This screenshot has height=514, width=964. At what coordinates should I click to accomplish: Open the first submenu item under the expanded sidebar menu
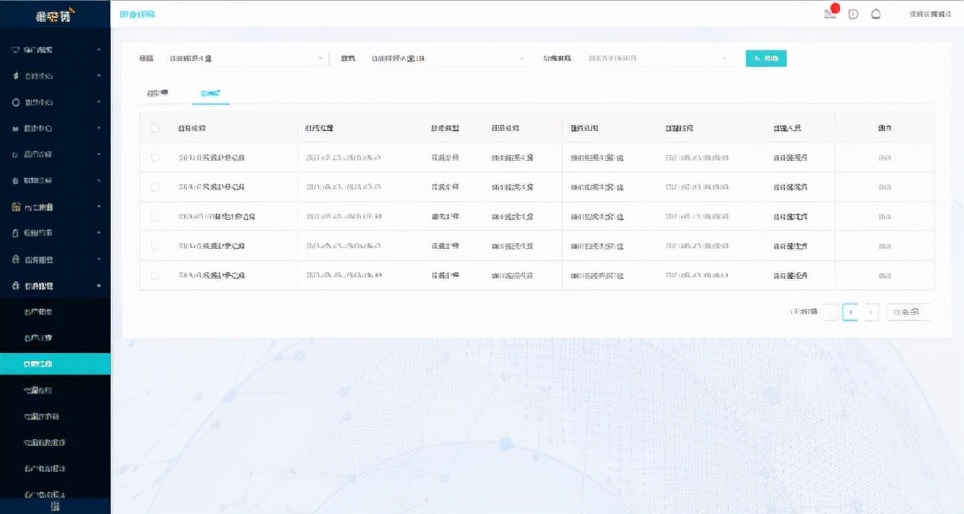[38, 312]
